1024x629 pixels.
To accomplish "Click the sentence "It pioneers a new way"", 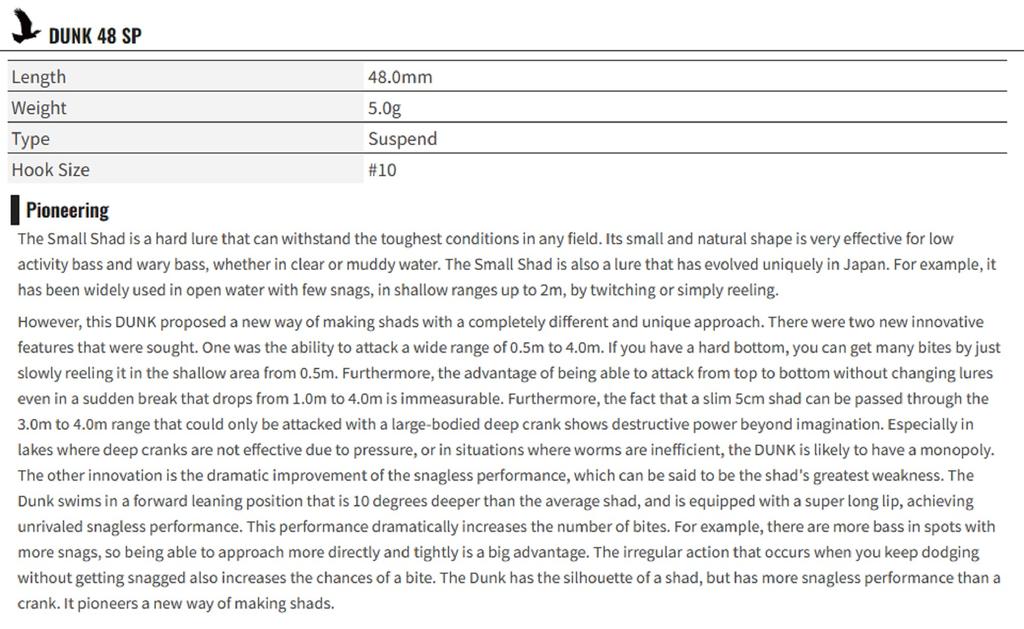I will [199, 603].
